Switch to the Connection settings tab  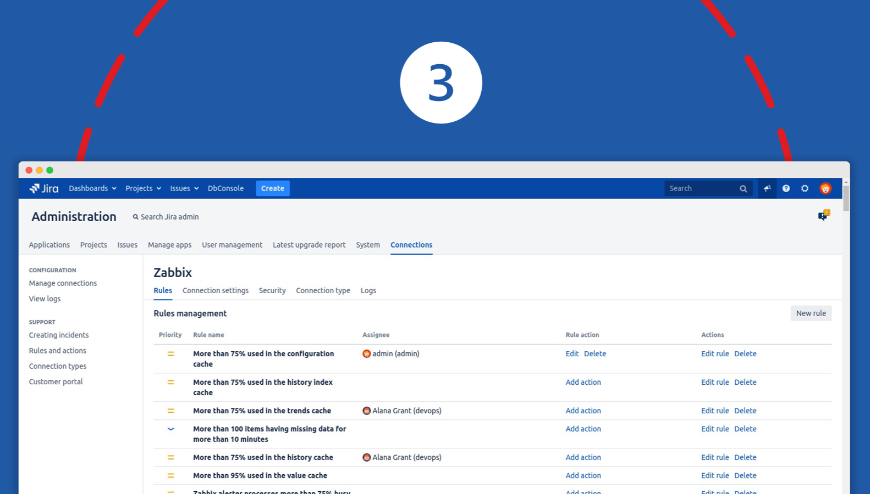[x=215, y=290]
